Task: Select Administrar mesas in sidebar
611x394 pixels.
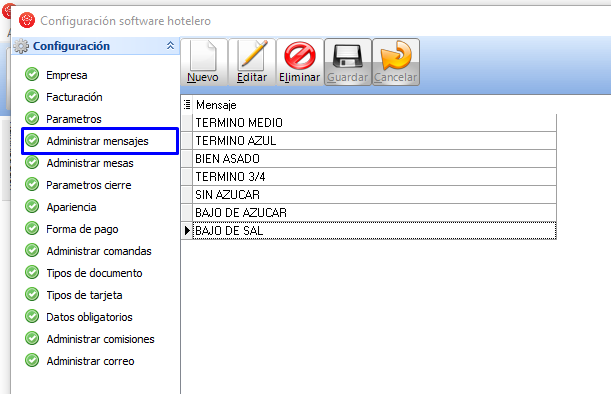Action: (x=90, y=163)
